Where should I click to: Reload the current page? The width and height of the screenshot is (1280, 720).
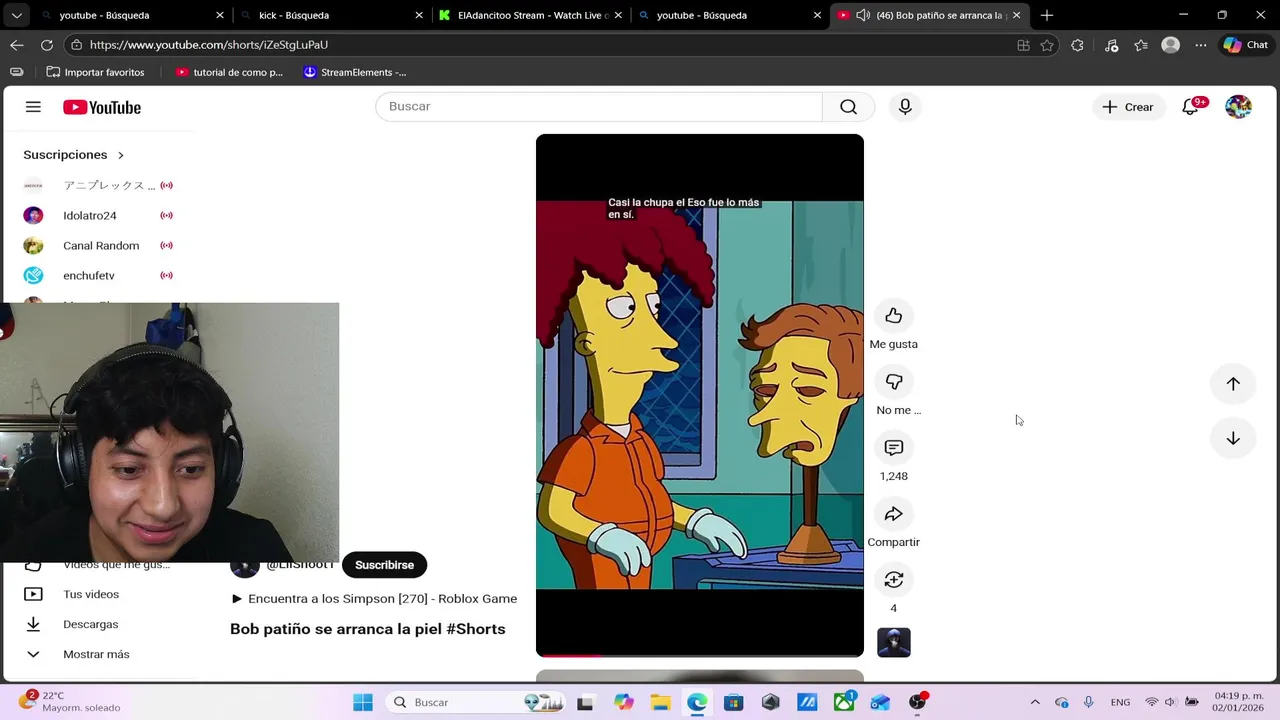point(47,45)
